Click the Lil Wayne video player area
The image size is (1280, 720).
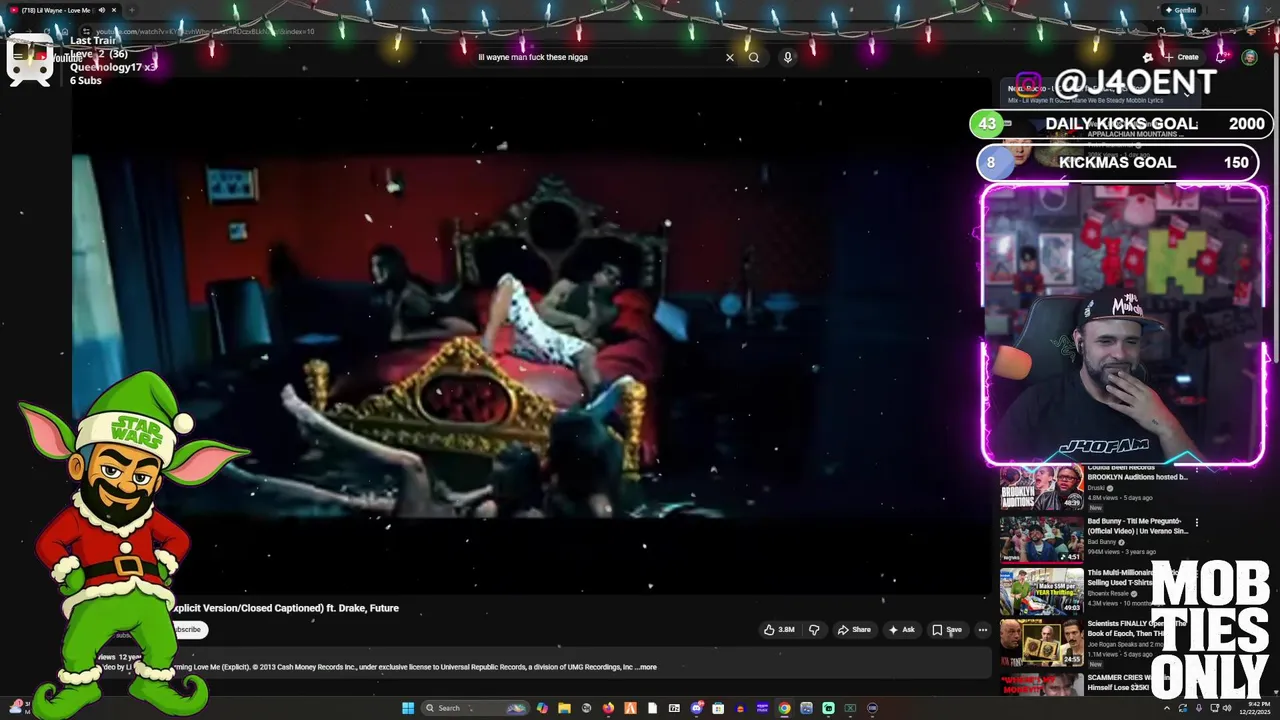click(530, 335)
